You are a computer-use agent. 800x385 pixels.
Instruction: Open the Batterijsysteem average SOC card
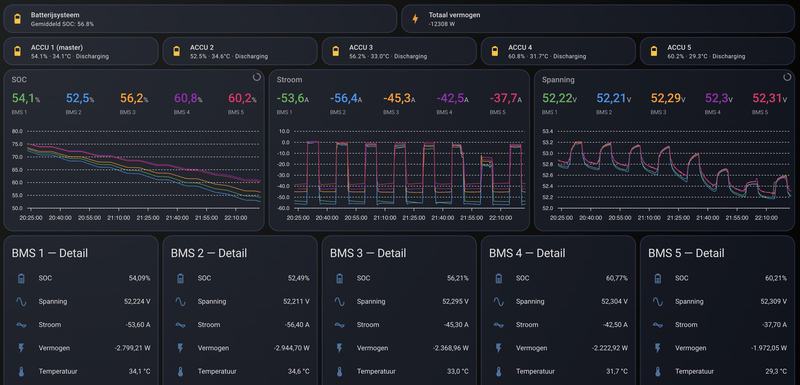coord(200,19)
